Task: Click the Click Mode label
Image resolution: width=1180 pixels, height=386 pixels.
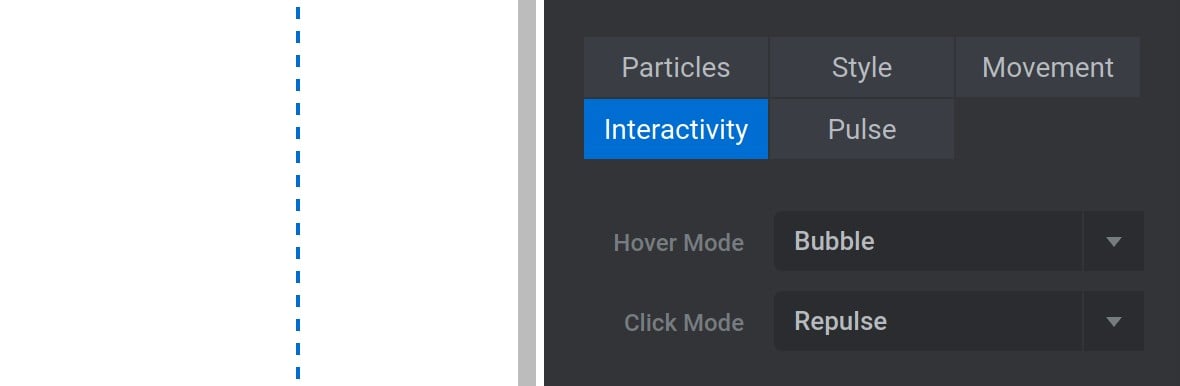Action: pyautogui.click(x=683, y=323)
